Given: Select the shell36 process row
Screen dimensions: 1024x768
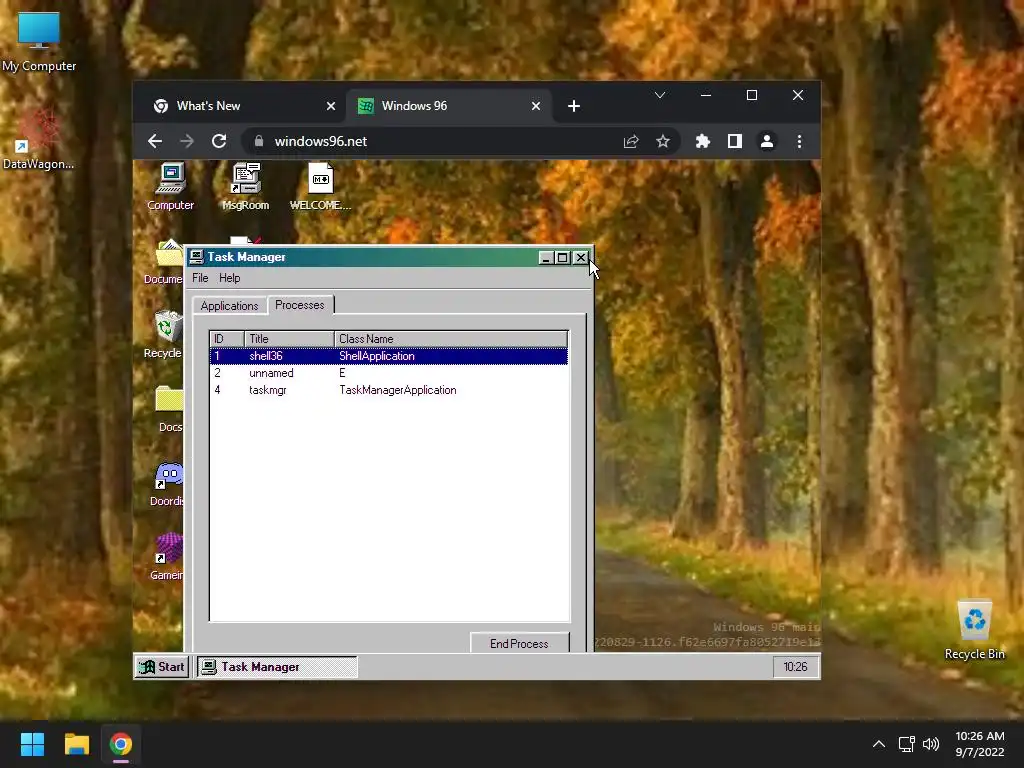Looking at the screenshot, I should pos(389,356).
